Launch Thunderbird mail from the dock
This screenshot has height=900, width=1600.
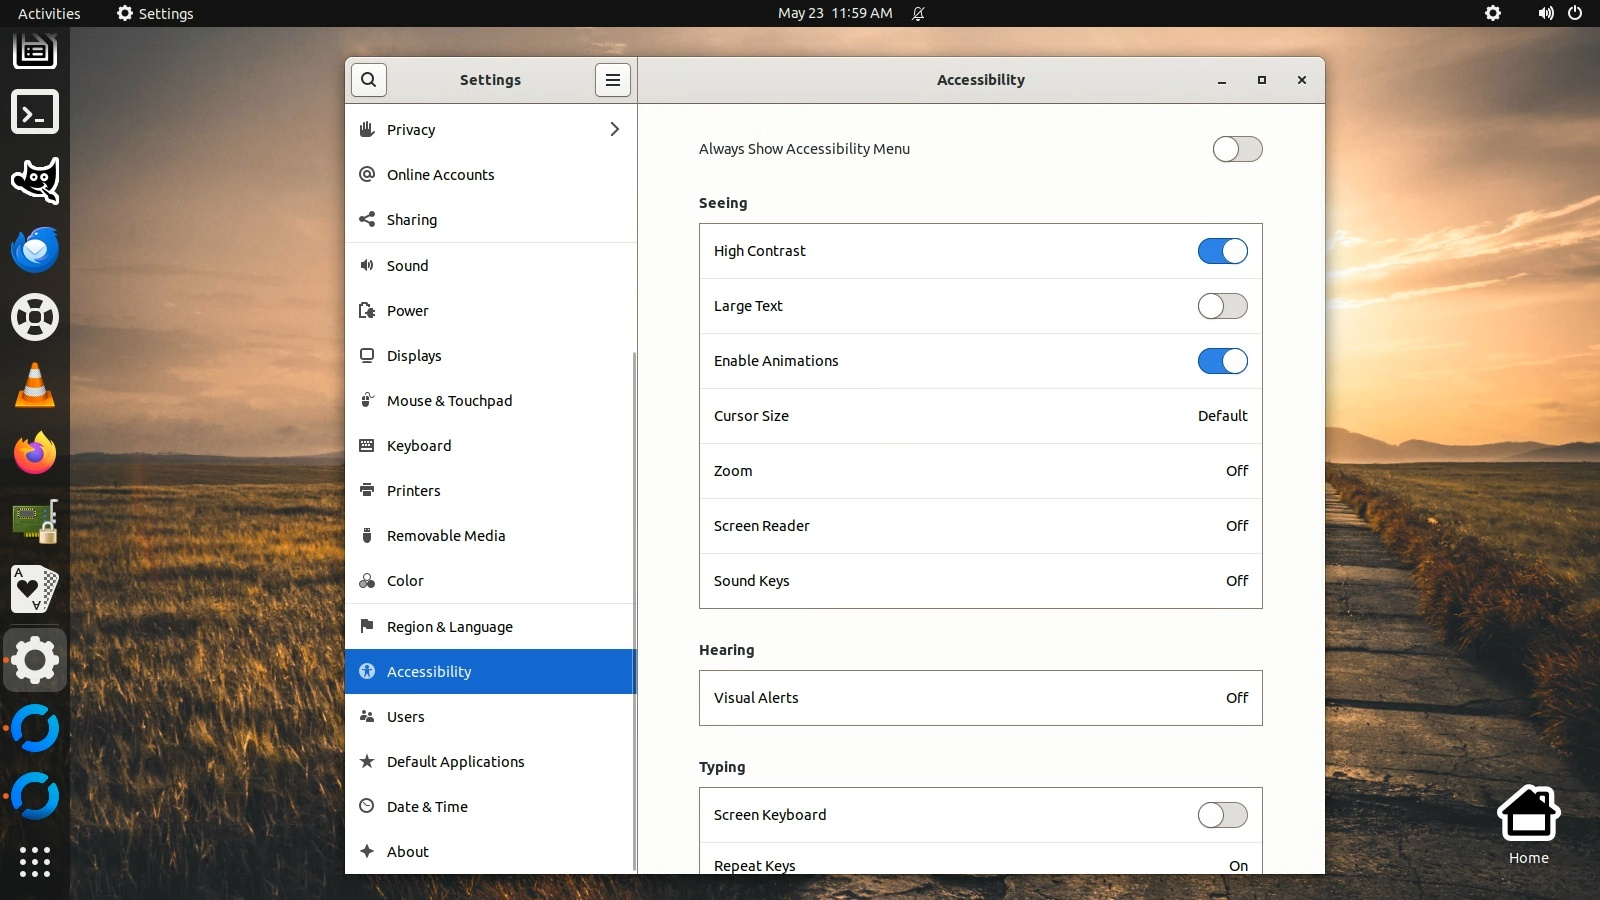pos(35,250)
